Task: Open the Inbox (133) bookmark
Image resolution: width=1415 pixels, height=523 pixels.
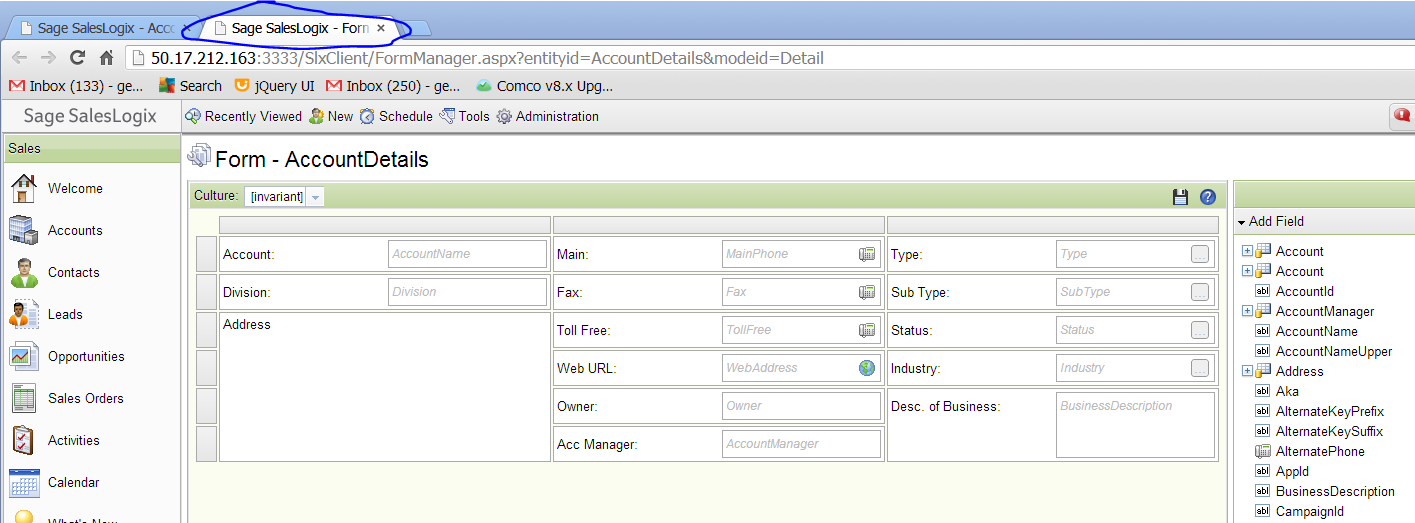Action: coord(76,86)
